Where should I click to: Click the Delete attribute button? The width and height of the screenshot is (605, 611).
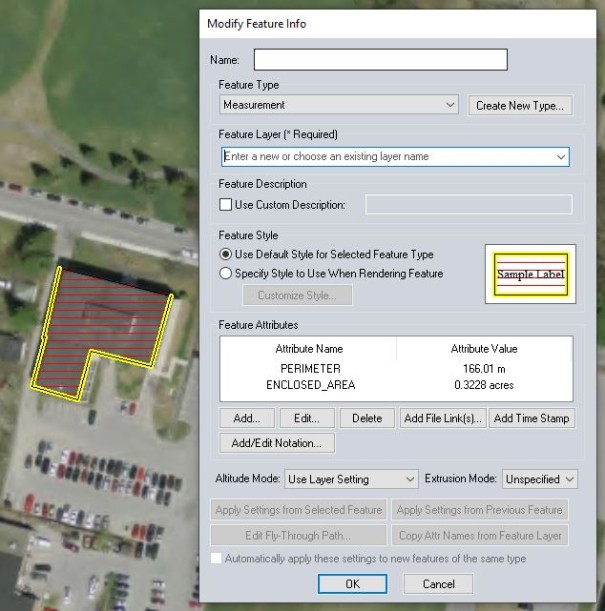coord(367,418)
